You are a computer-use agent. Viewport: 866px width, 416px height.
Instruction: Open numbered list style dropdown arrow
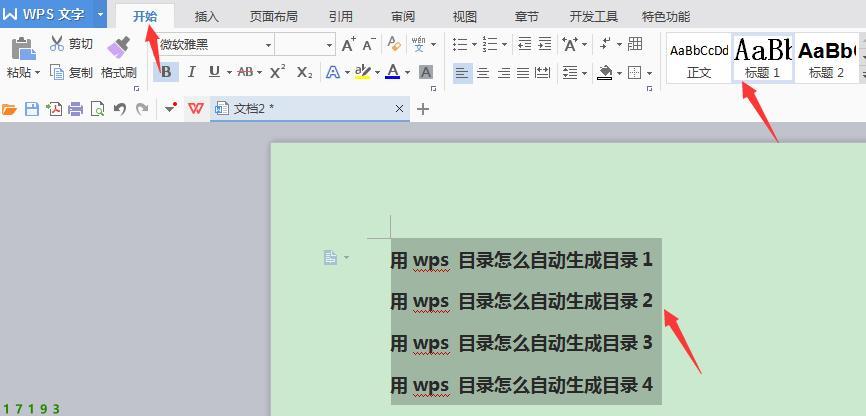[504, 44]
